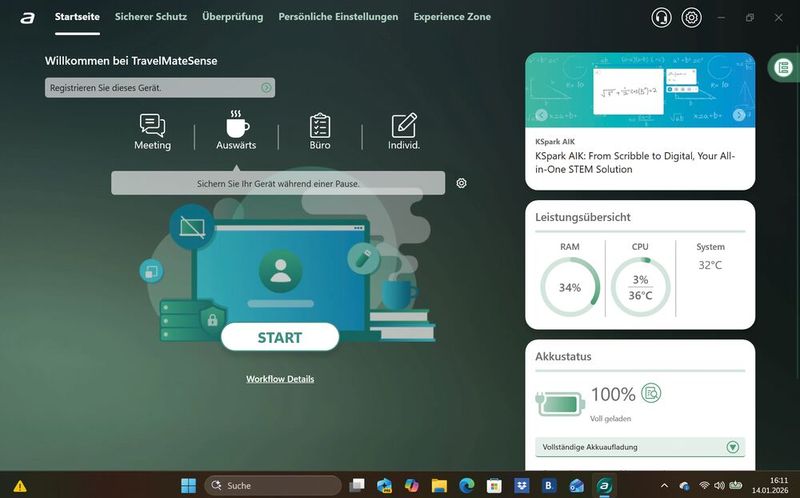Open the Windows Start menu
The image size is (800, 498).
(188, 486)
